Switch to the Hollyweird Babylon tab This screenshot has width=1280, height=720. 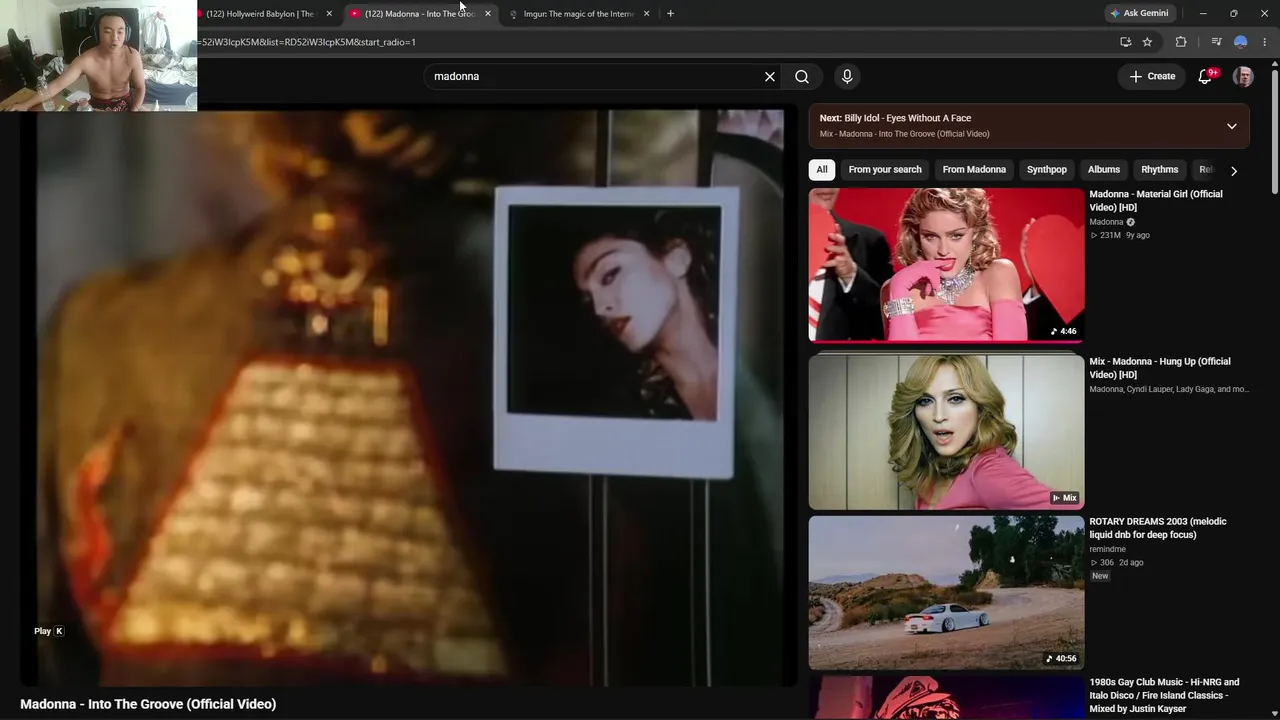point(260,14)
